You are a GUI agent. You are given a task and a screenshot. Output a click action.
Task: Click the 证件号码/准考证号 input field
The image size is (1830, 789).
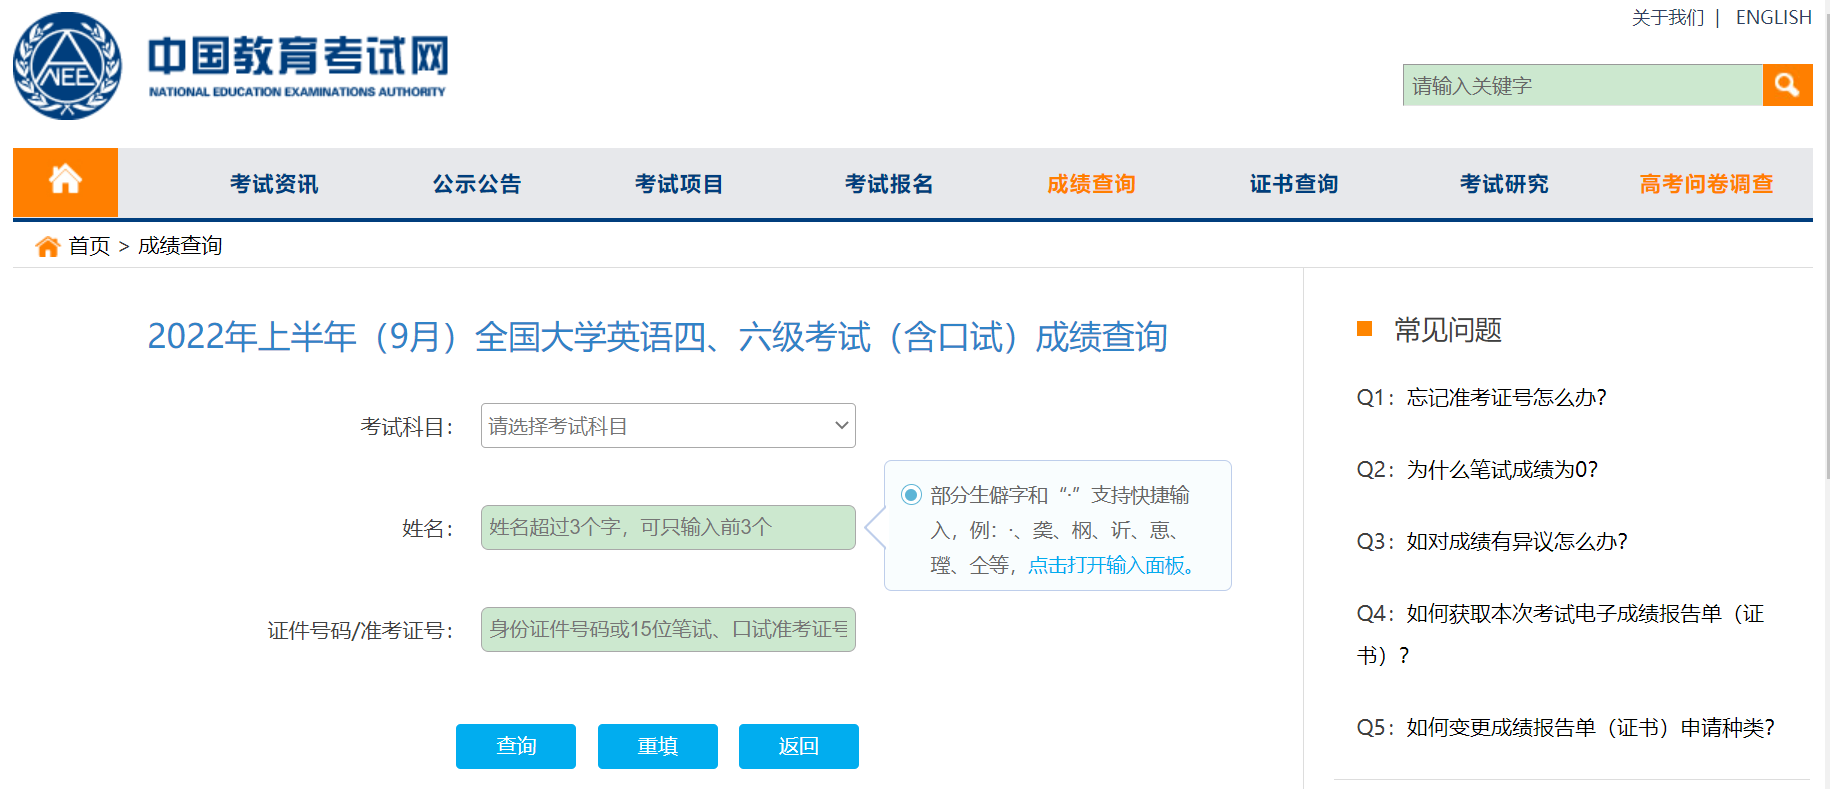click(x=667, y=629)
